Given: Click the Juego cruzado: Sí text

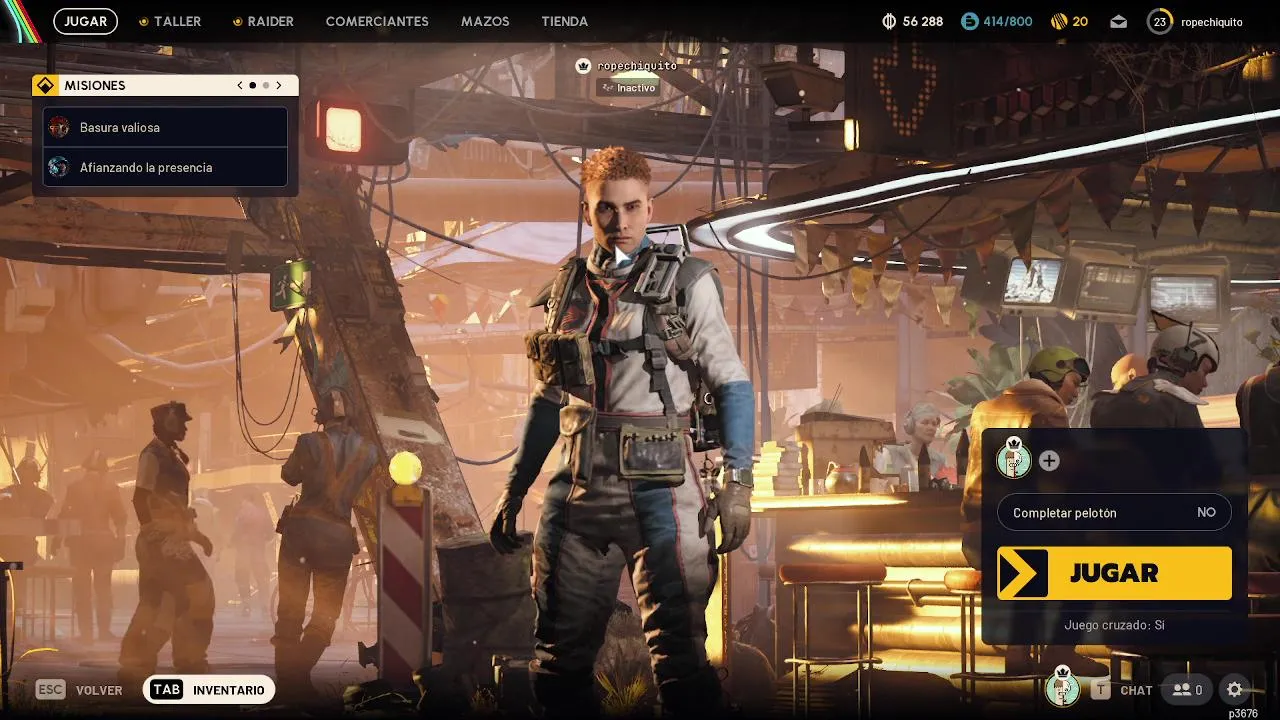Looking at the screenshot, I should click(1114, 625).
